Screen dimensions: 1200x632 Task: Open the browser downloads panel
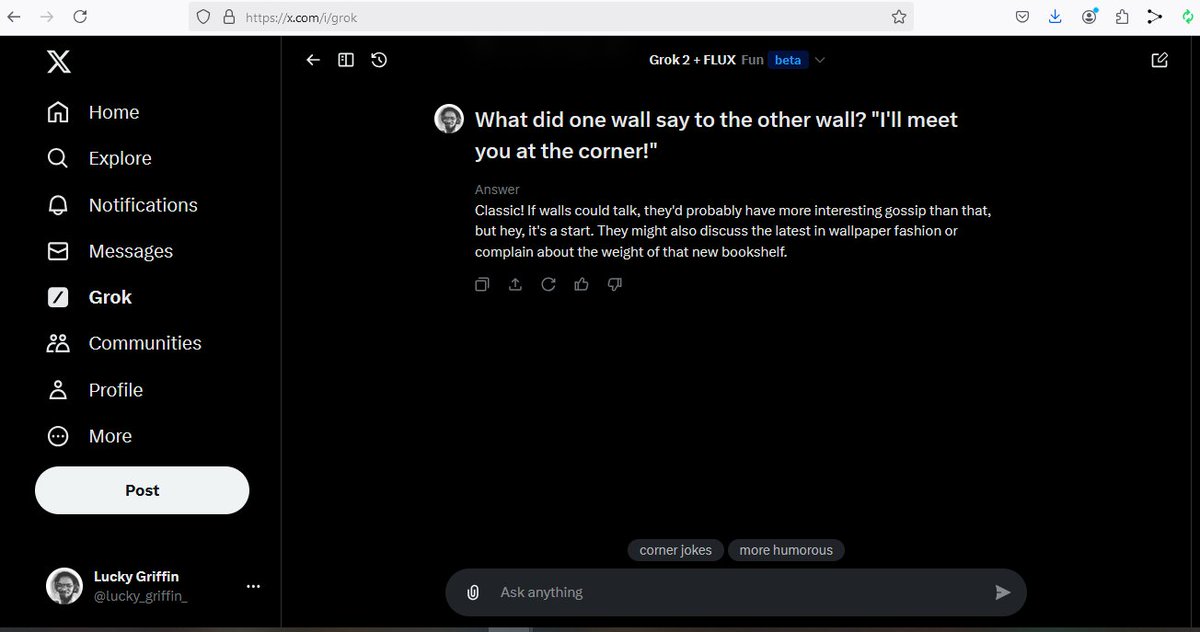pyautogui.click(x=1055, y=16)
